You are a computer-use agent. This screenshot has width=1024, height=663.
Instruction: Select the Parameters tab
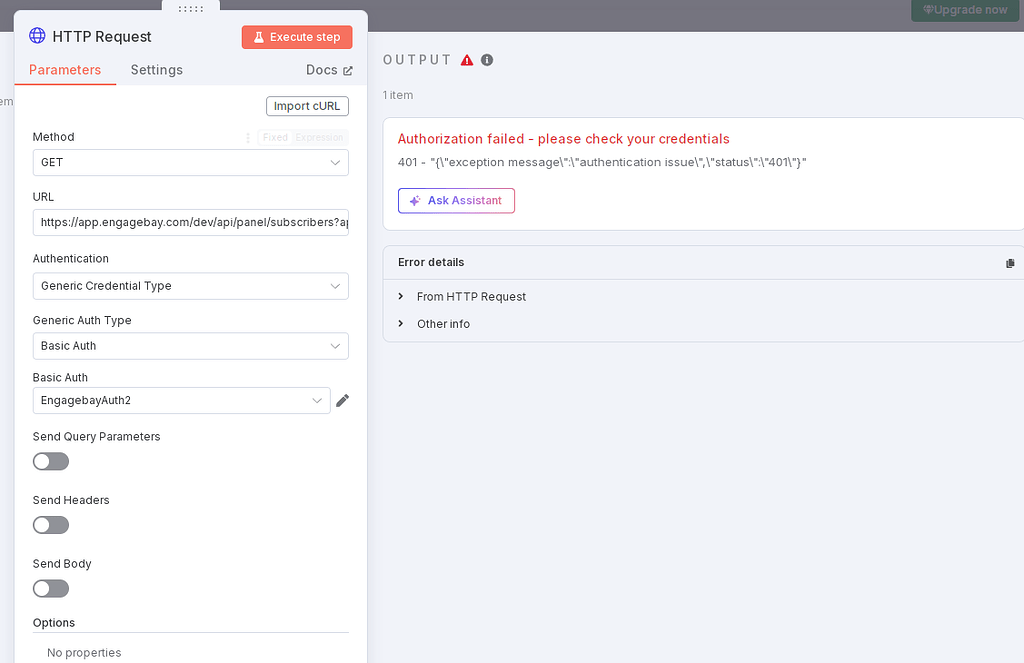[x=65, y=70]
